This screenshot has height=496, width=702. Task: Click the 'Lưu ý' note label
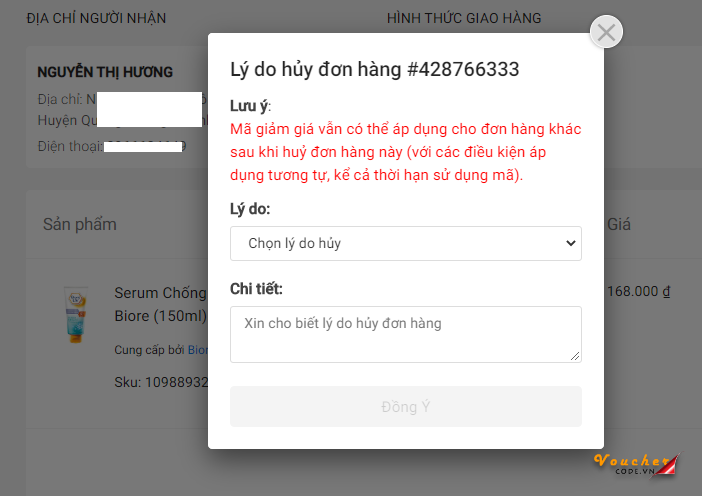(250, 106)
